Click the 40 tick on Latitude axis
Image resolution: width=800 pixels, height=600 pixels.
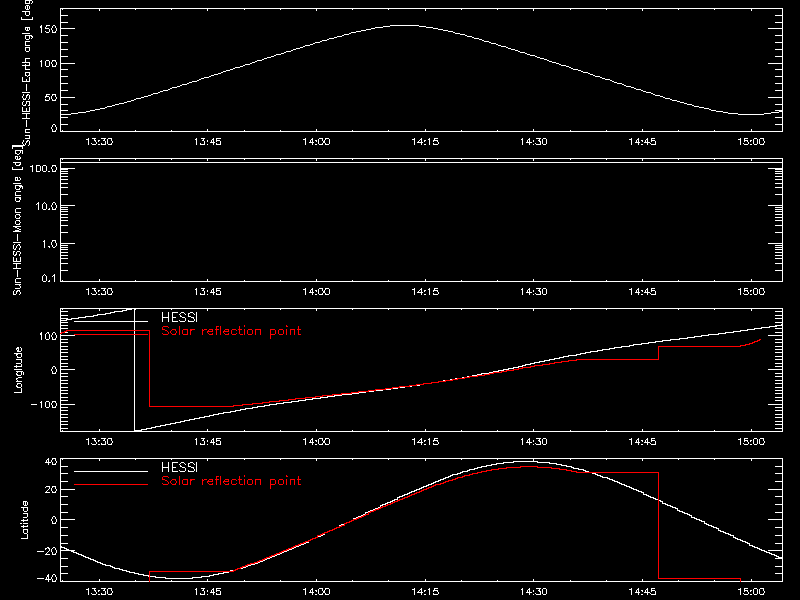[51, 462]
